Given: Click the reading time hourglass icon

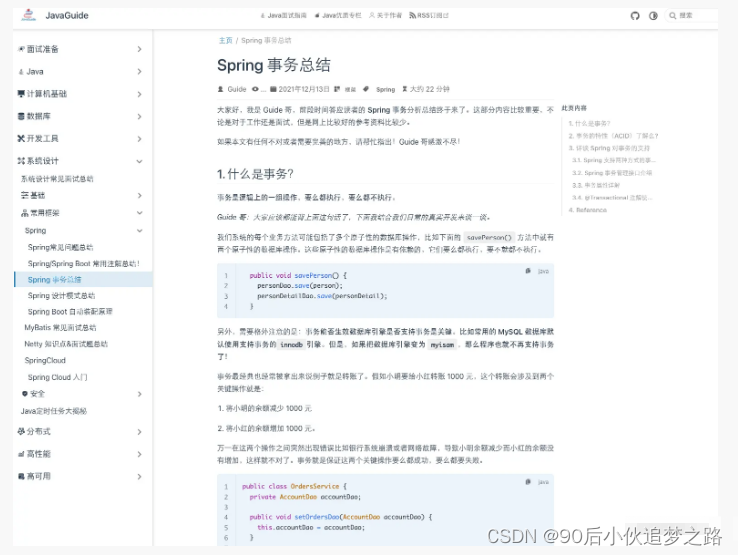Looking at the screenshot, I should 404,89.
